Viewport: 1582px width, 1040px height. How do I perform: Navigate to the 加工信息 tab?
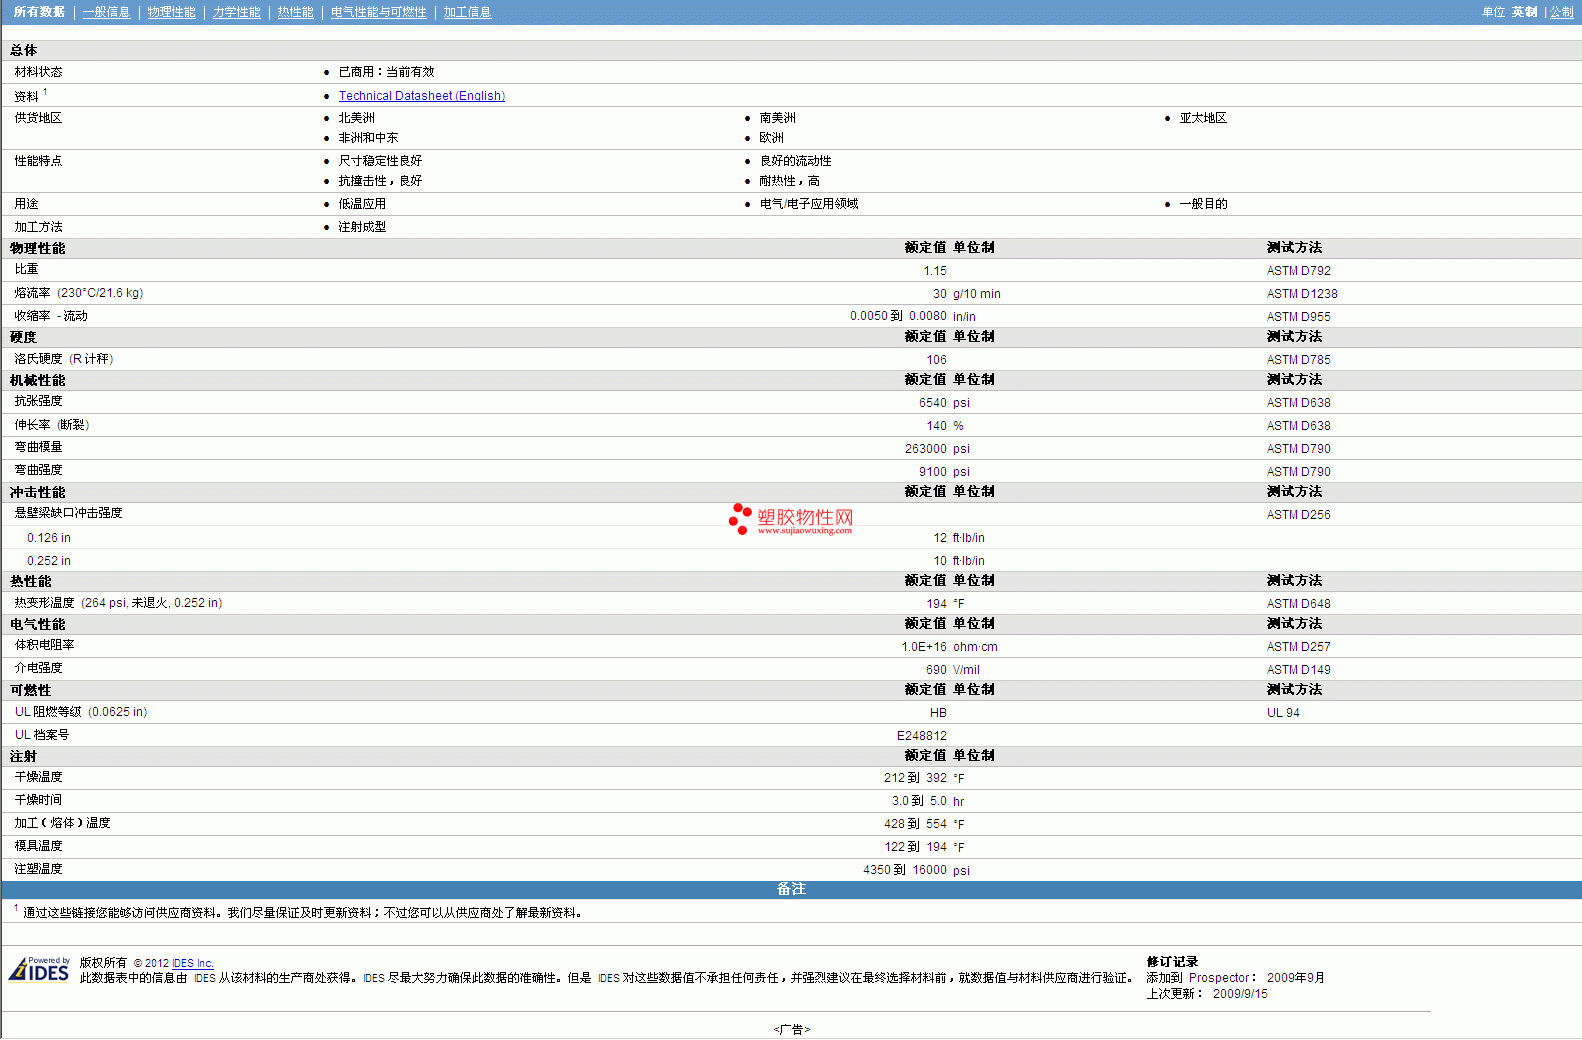(x=467, y=12)
